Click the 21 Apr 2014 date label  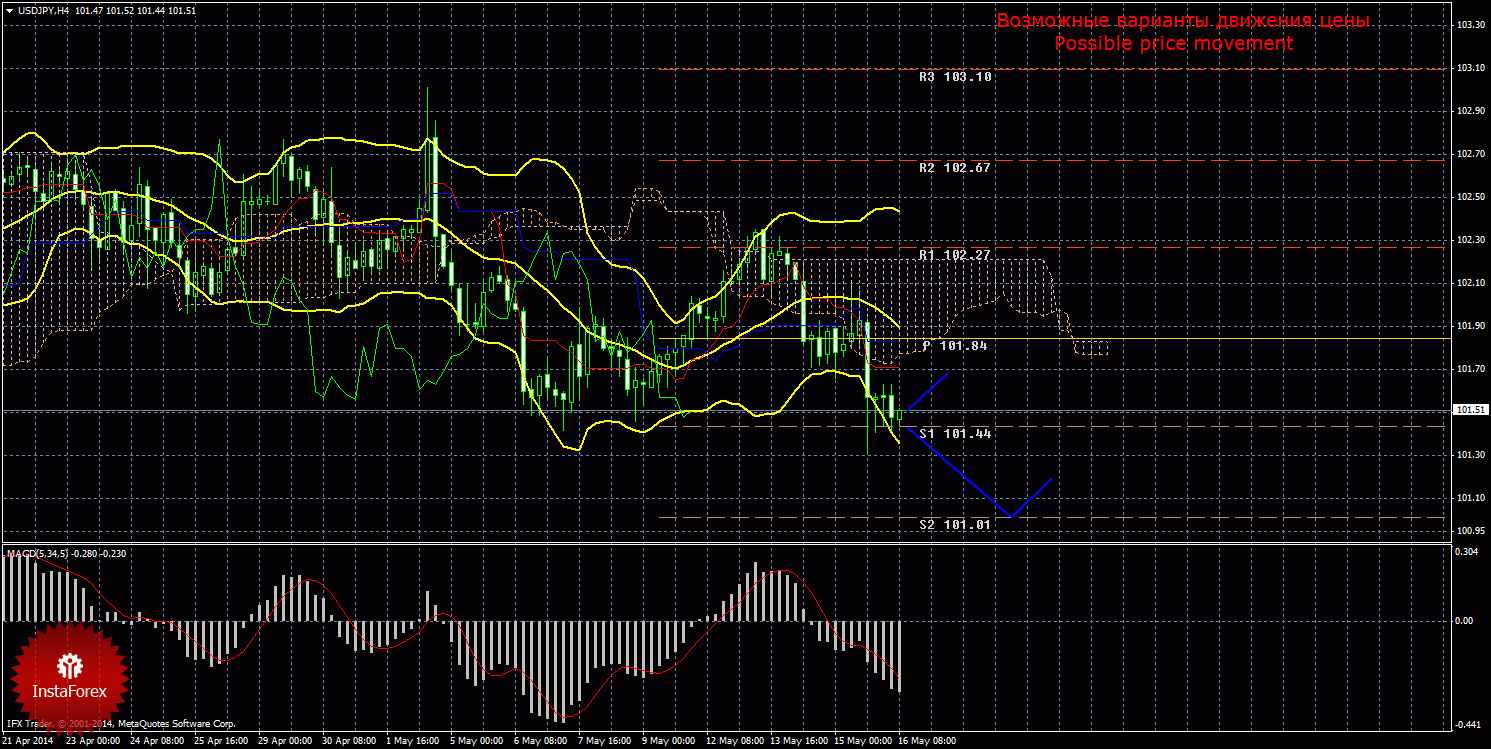[27, 741]
